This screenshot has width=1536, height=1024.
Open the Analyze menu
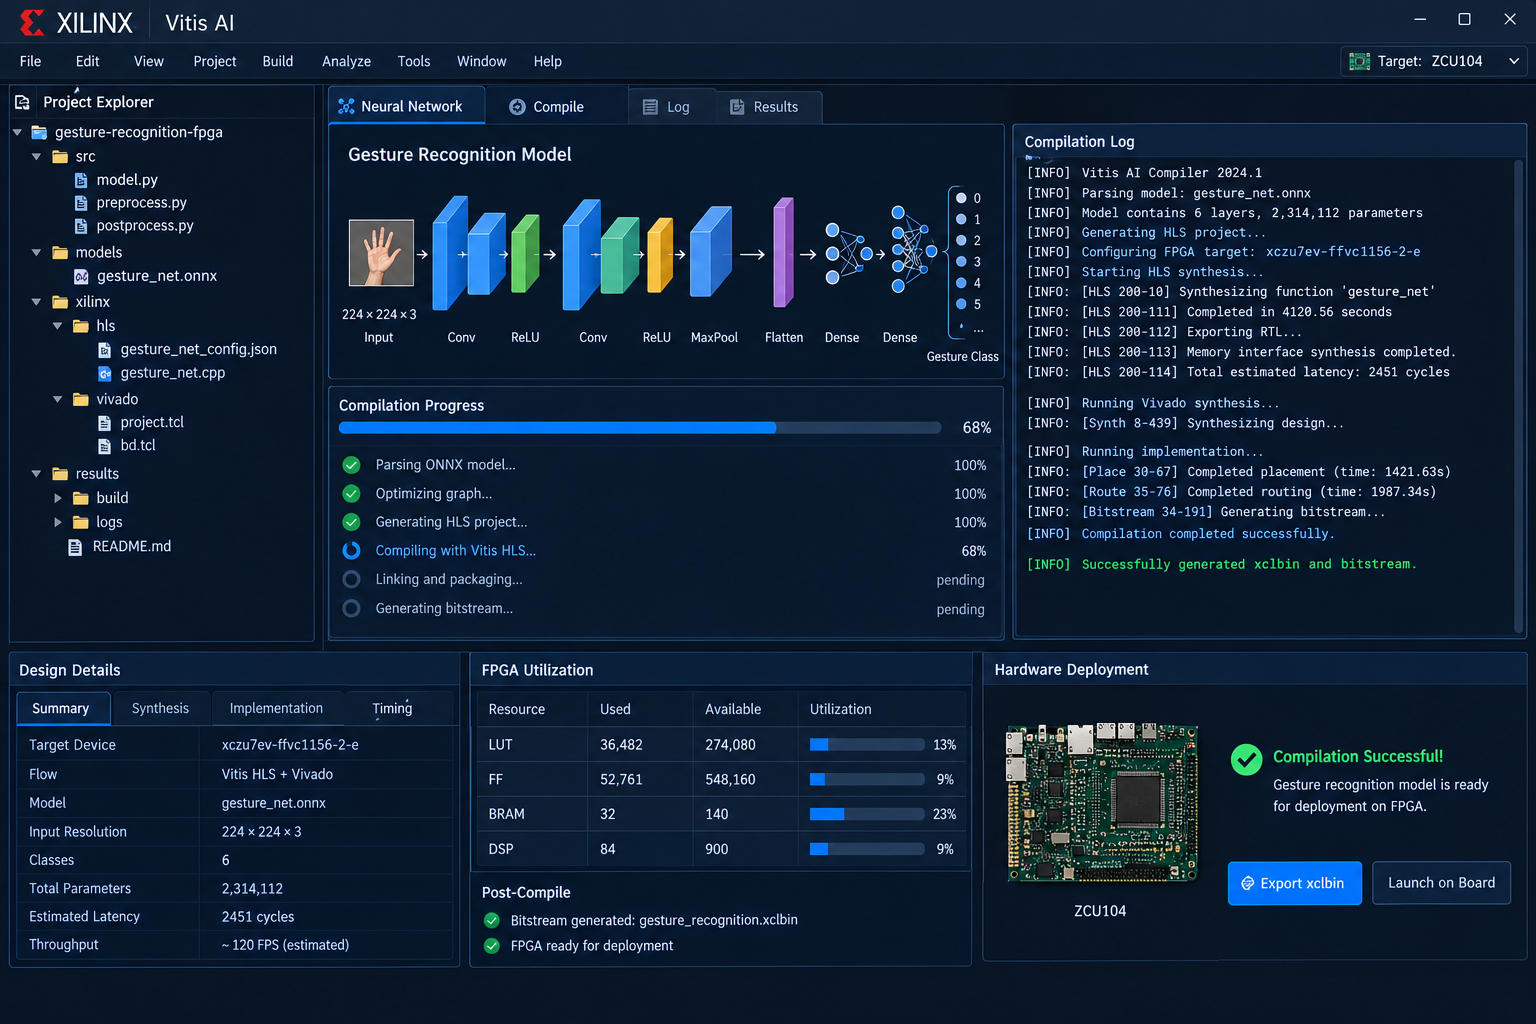[x=346, y=61]
